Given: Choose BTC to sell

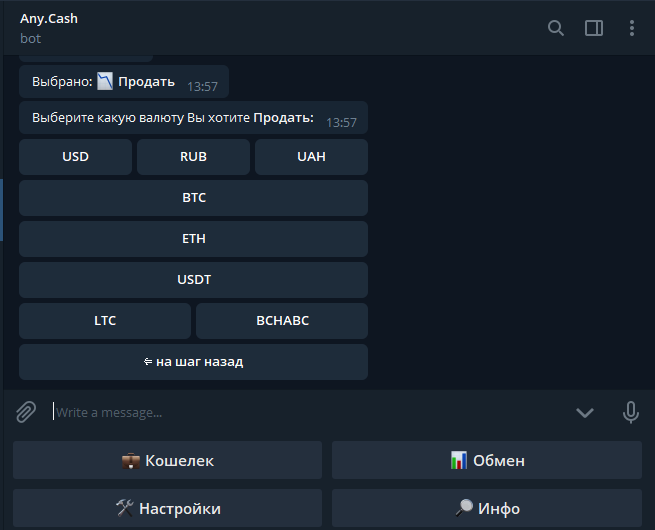Looking at the screenshot, I should pyautogui.click(x=193, y=198).
